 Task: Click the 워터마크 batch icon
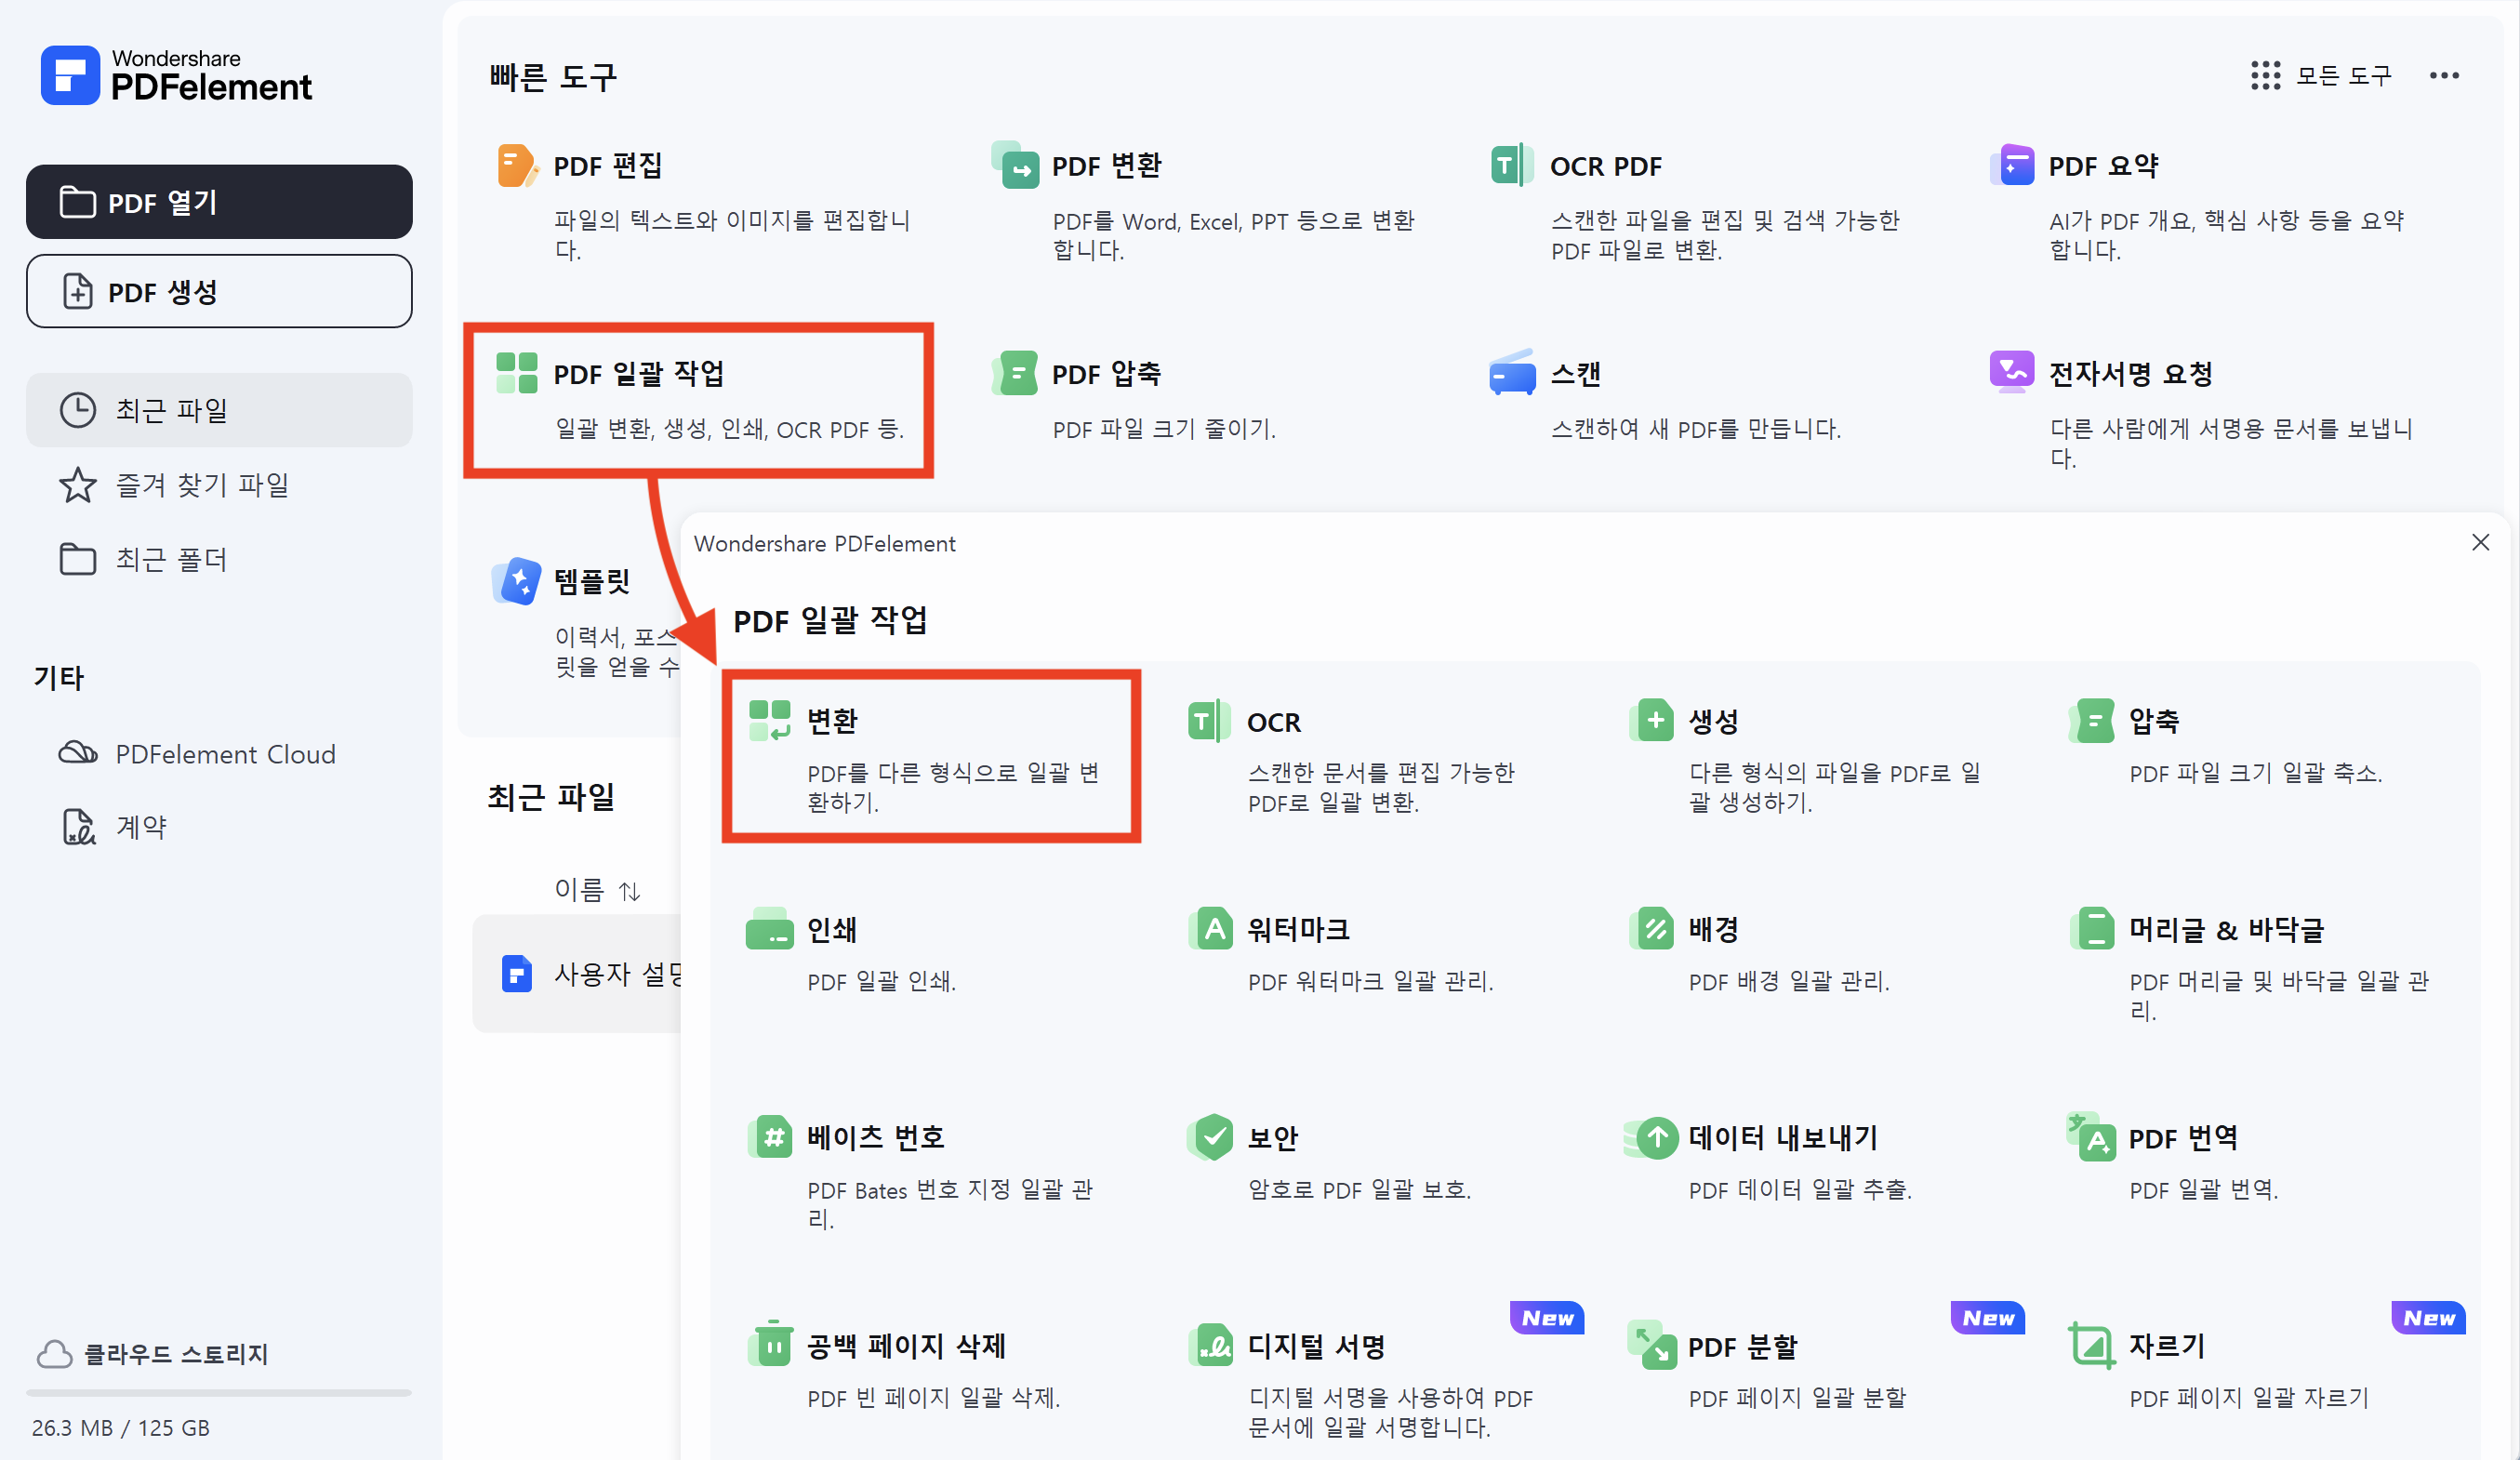pos(1211,929)
